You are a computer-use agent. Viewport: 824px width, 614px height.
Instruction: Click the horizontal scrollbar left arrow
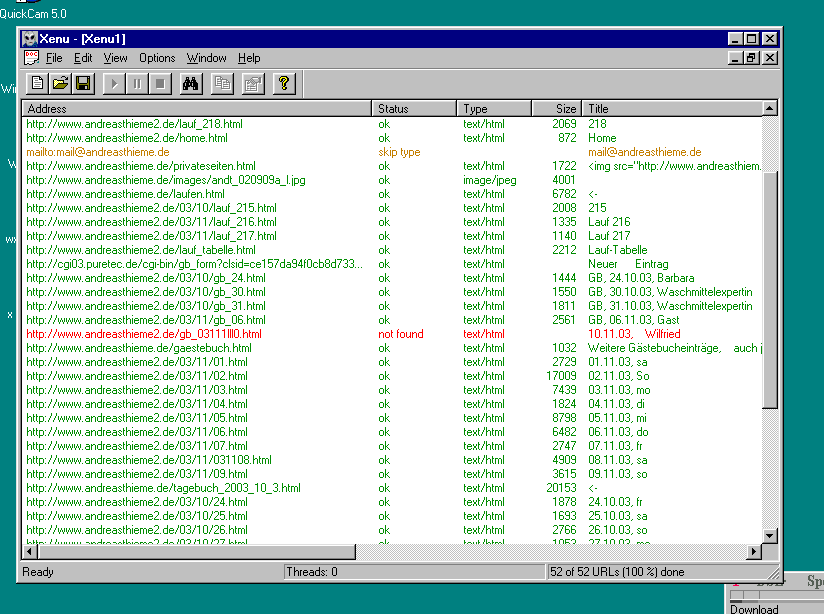[29, 551]
